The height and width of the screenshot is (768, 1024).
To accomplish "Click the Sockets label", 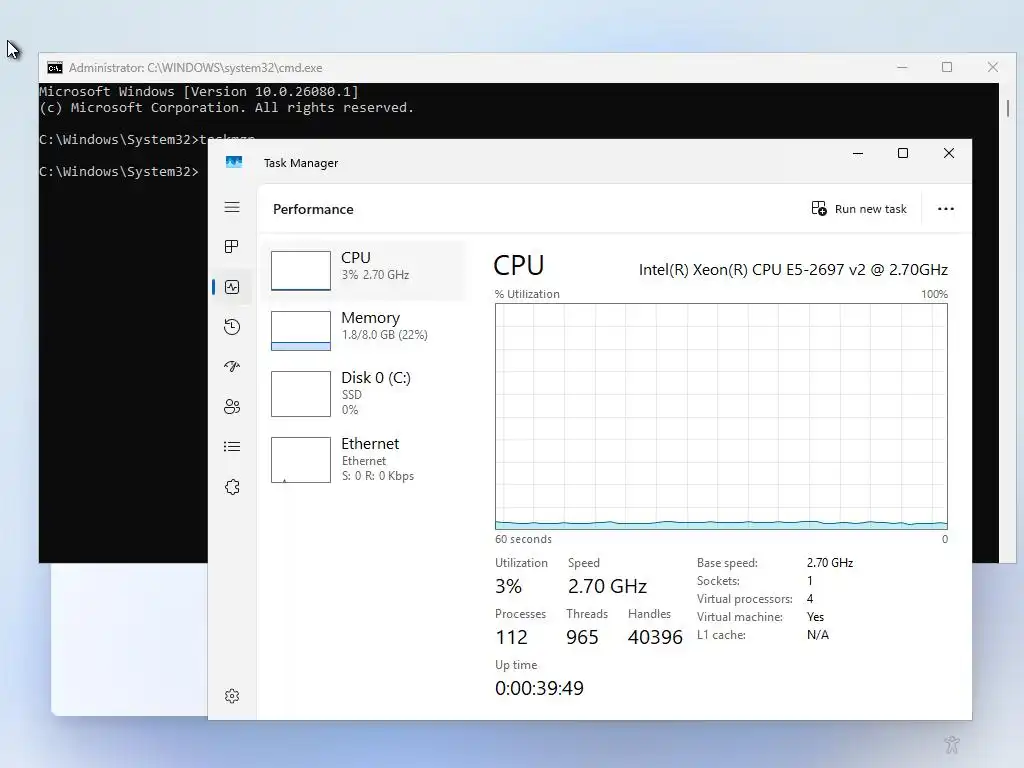I will click(718, 581).
